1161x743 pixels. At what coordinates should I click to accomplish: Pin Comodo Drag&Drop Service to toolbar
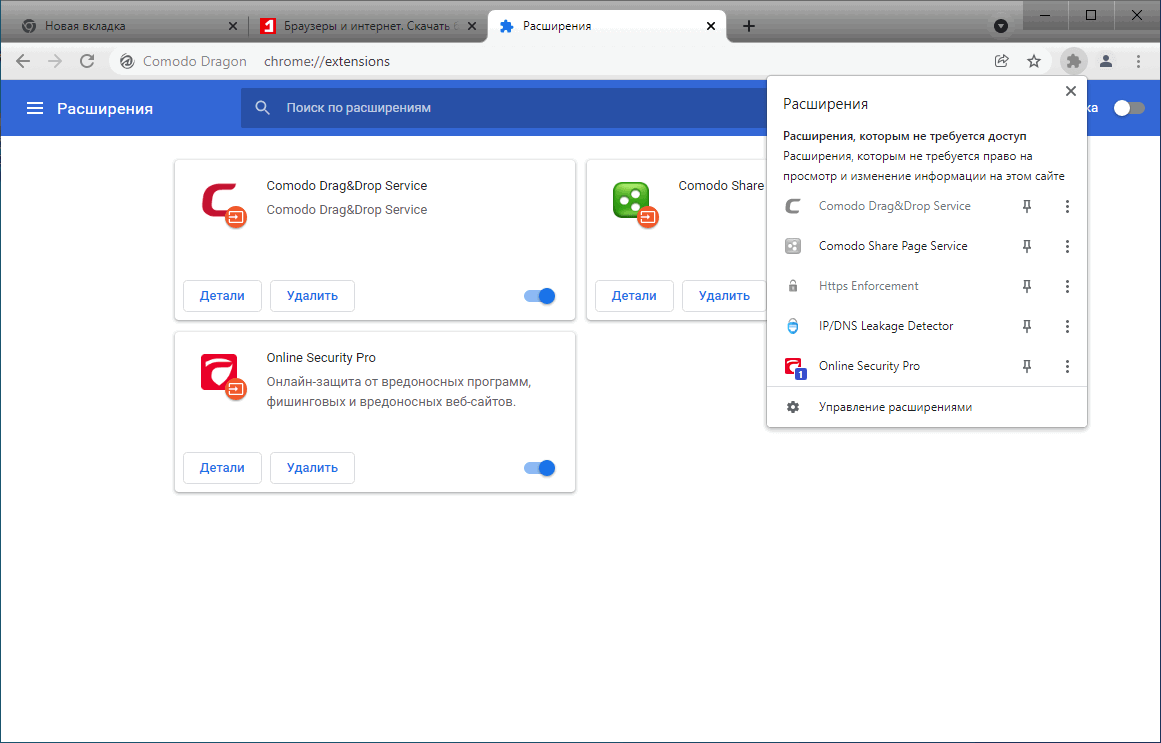click(x=1027, y=207)
